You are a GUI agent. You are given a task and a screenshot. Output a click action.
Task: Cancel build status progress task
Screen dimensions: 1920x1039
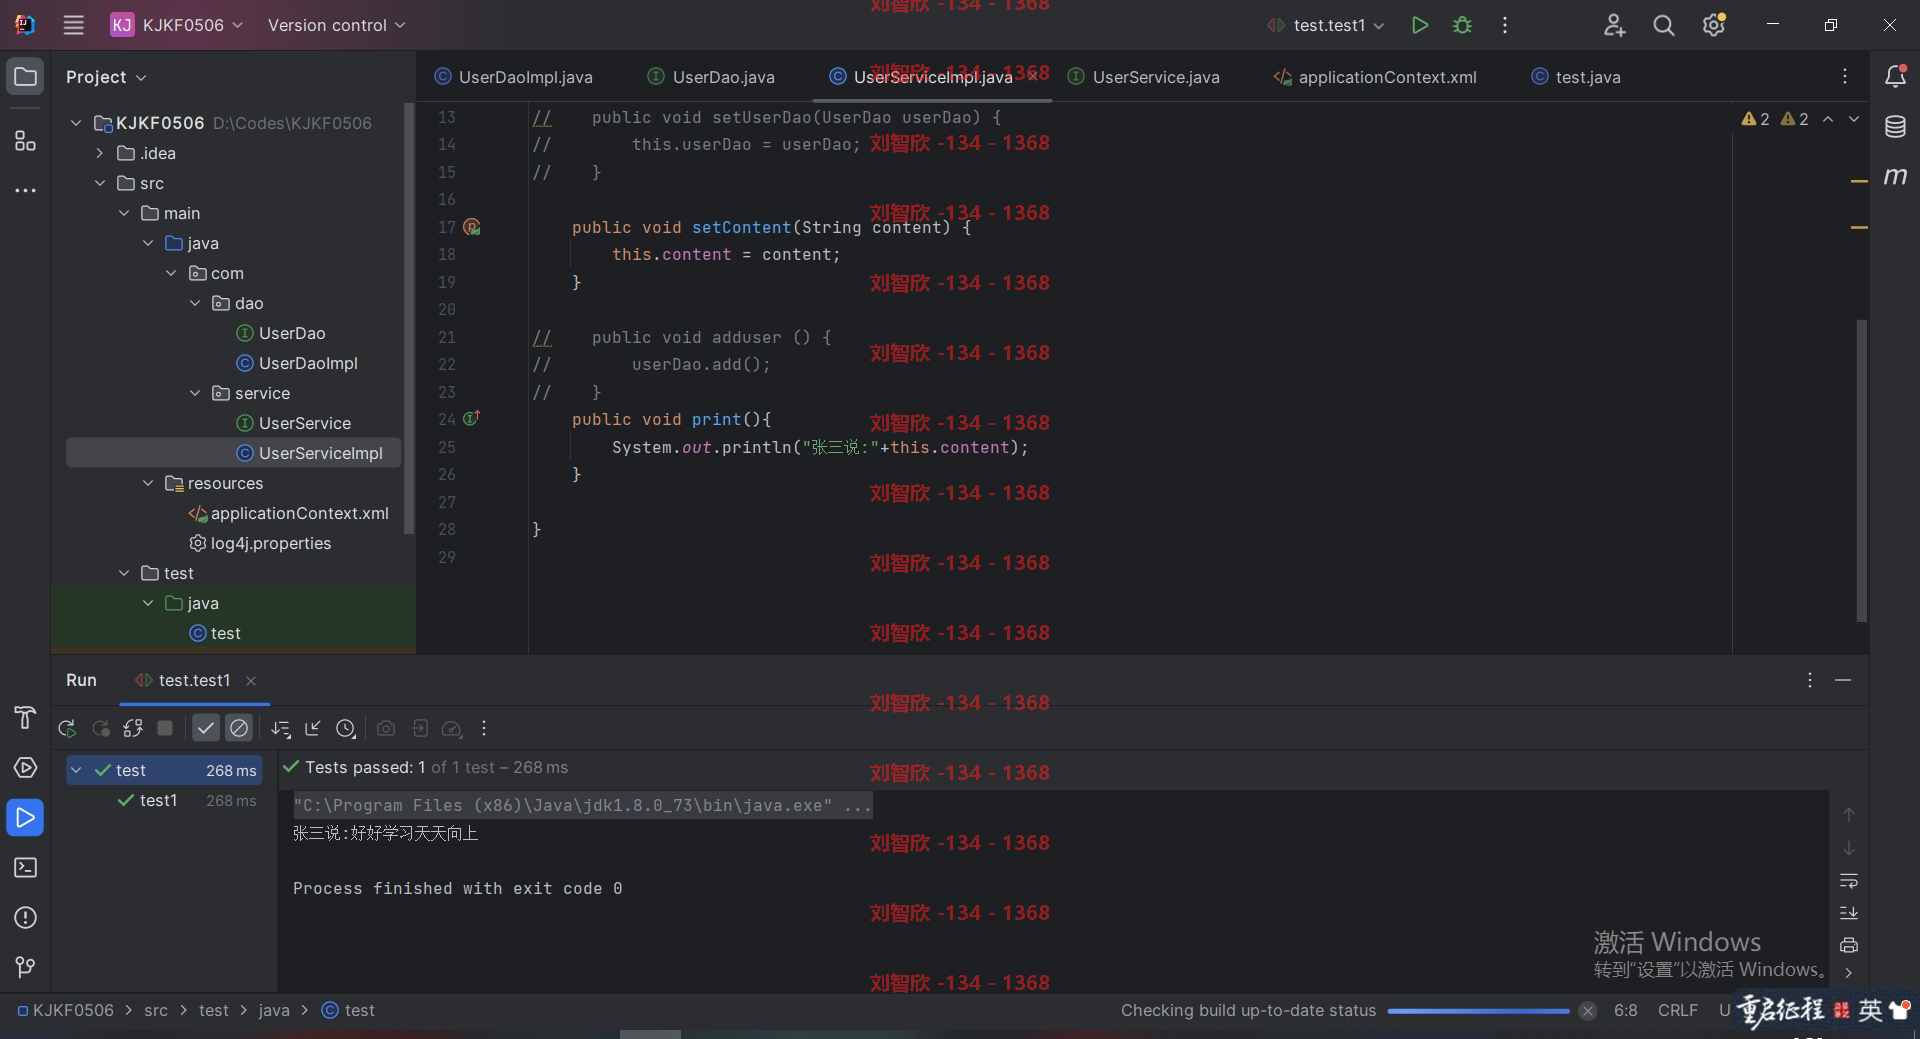1587,1011
